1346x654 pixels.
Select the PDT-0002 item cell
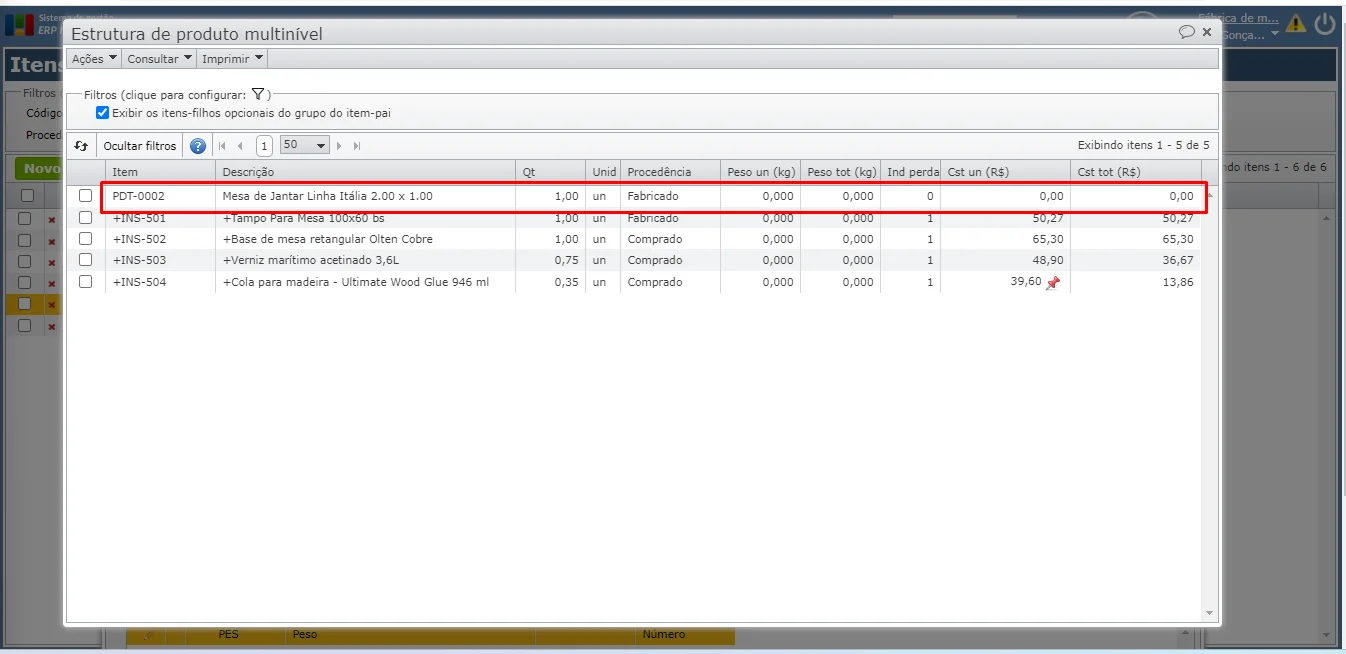pyautogui.click(x=160, y=196)
